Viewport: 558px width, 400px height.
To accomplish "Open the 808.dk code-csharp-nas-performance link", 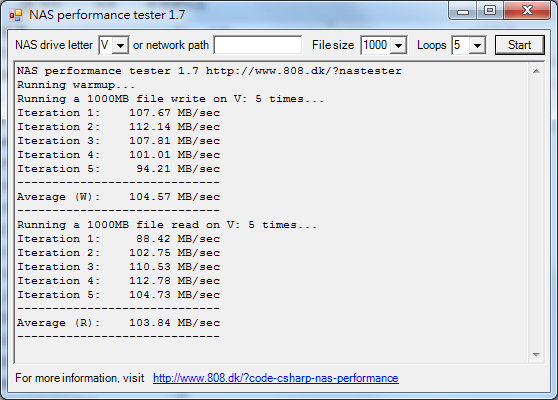I will (276, 378).
